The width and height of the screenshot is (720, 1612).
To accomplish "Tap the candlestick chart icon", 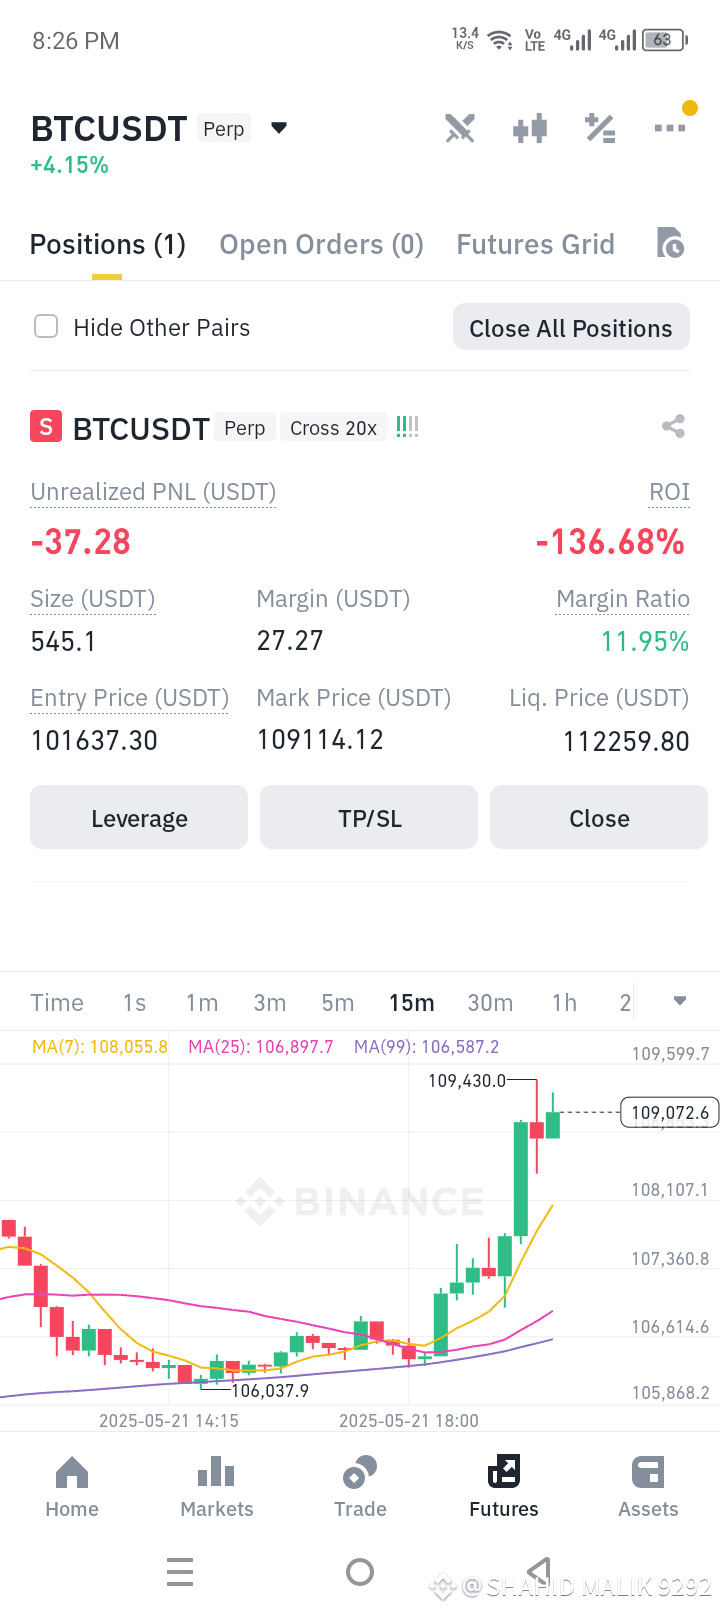I will [530, 128].
